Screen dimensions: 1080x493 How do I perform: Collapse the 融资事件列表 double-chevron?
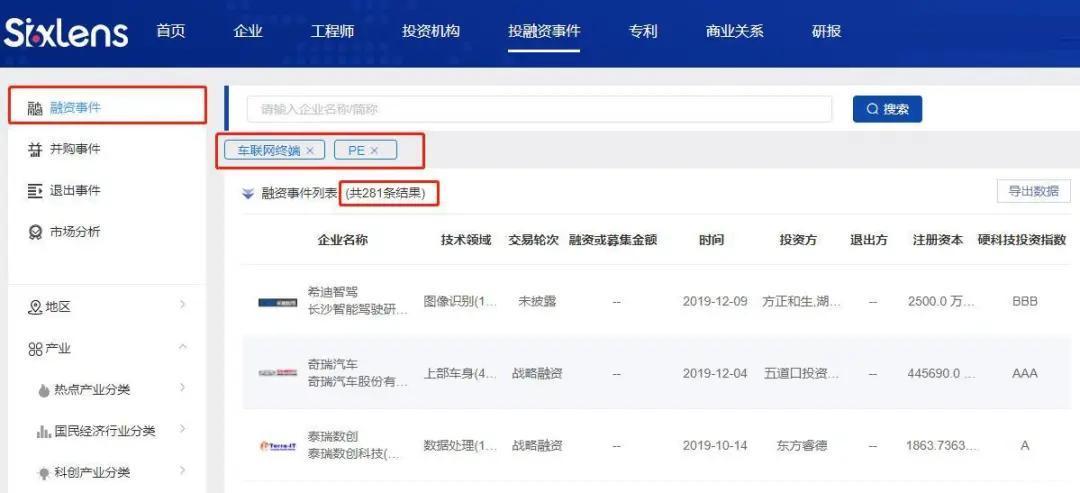tap(248, 194)
